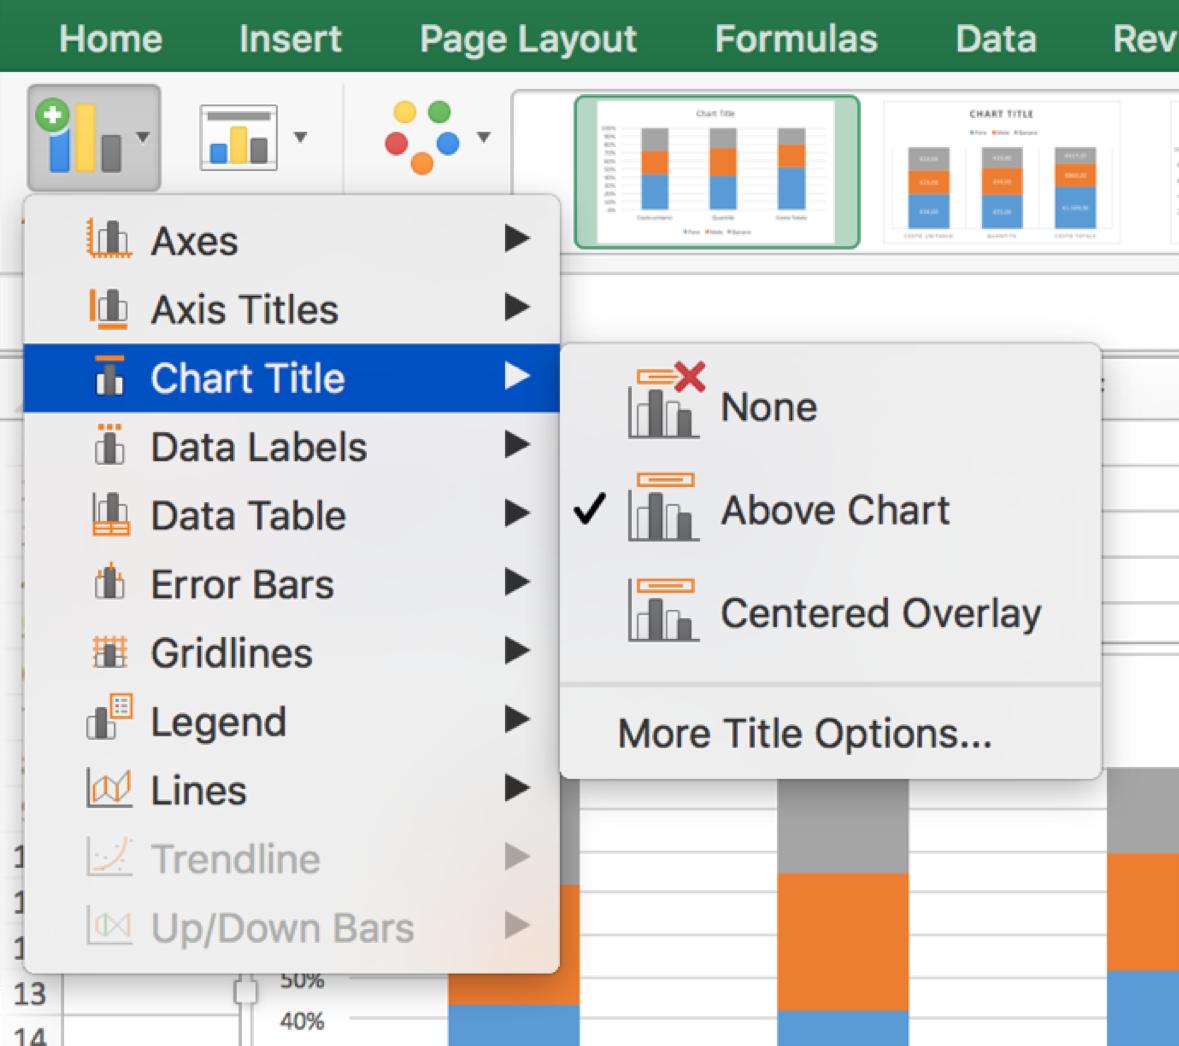Choose Above Chart title position
The height and width of the screenshot is (1046, 1179).
tap(834, 510)
